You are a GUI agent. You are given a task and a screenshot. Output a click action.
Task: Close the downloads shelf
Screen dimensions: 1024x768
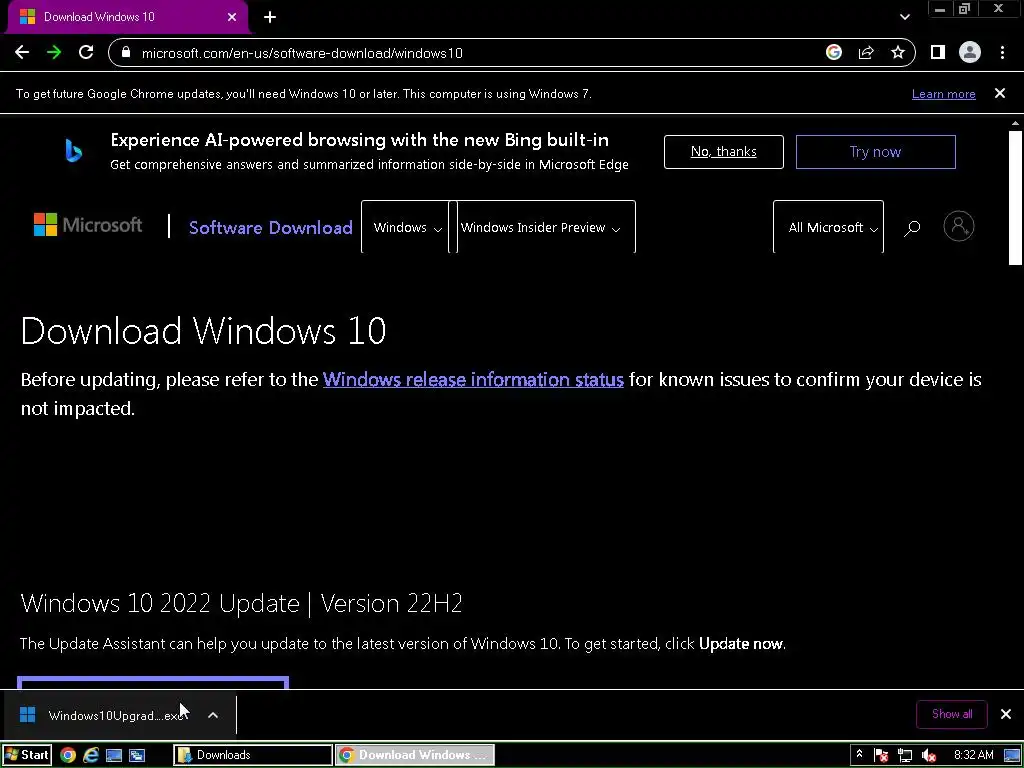[1006, 714]
